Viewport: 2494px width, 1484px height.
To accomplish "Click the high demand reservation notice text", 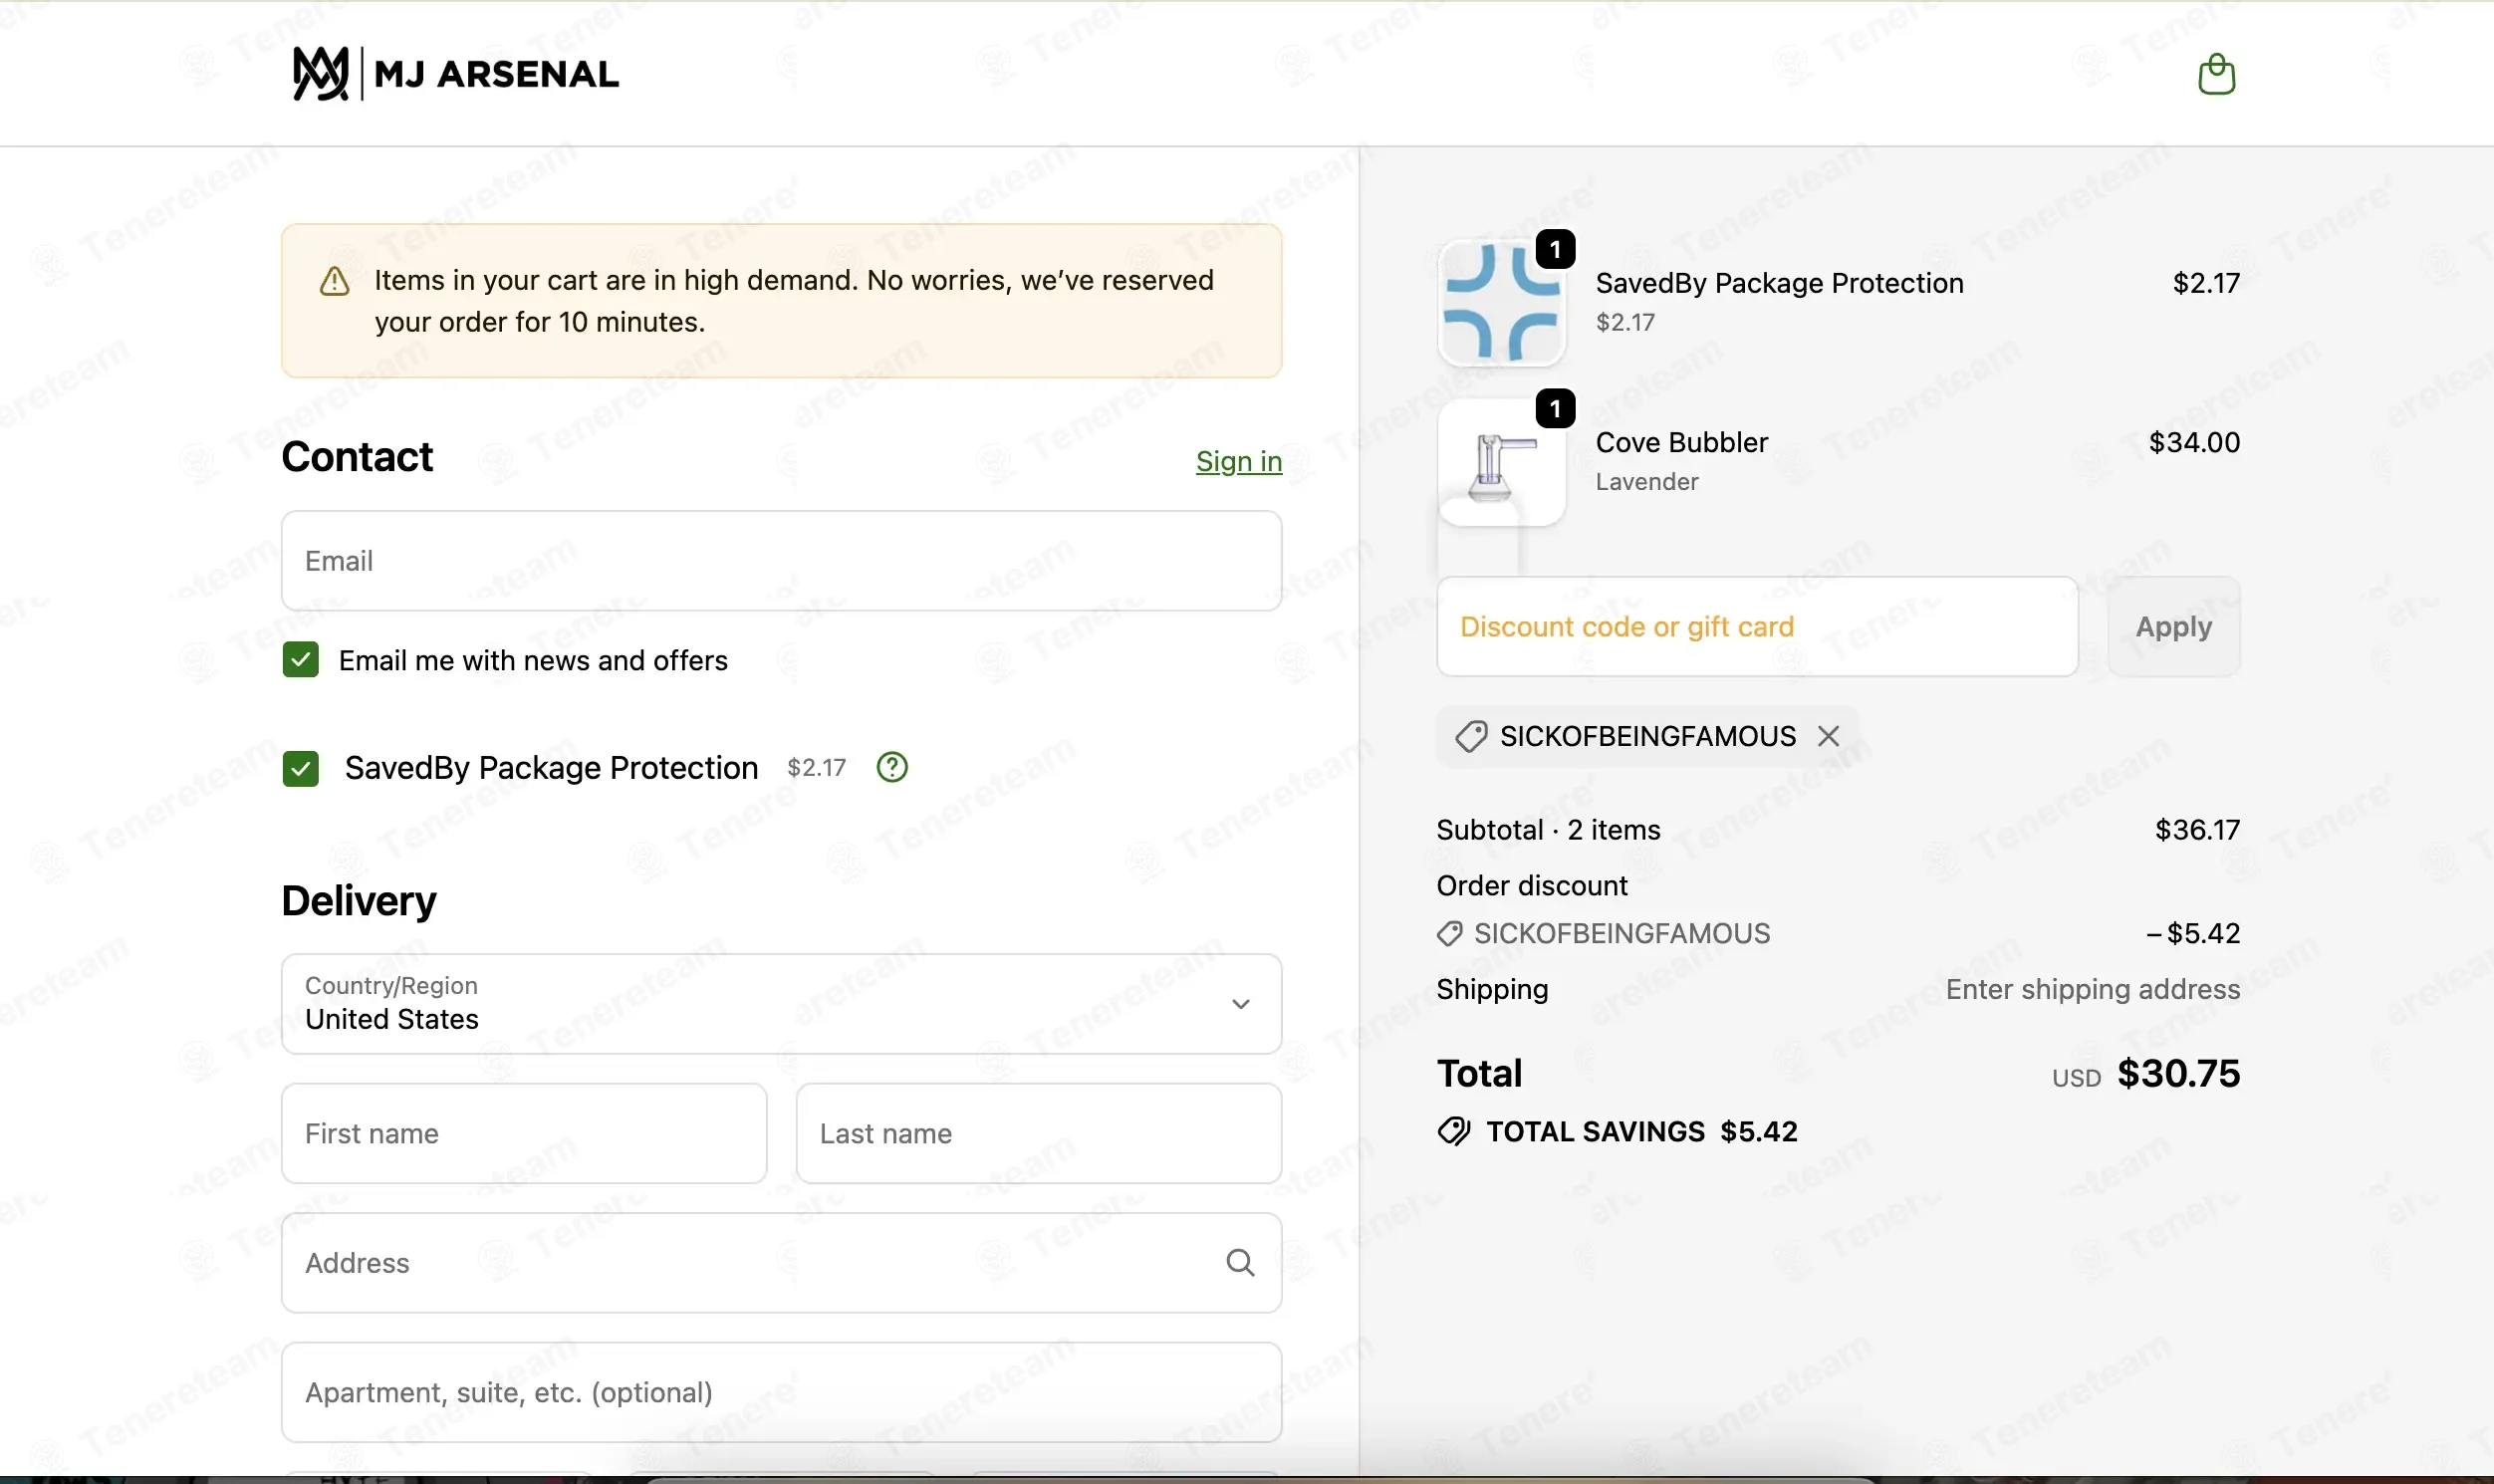I will click(794, 301).
